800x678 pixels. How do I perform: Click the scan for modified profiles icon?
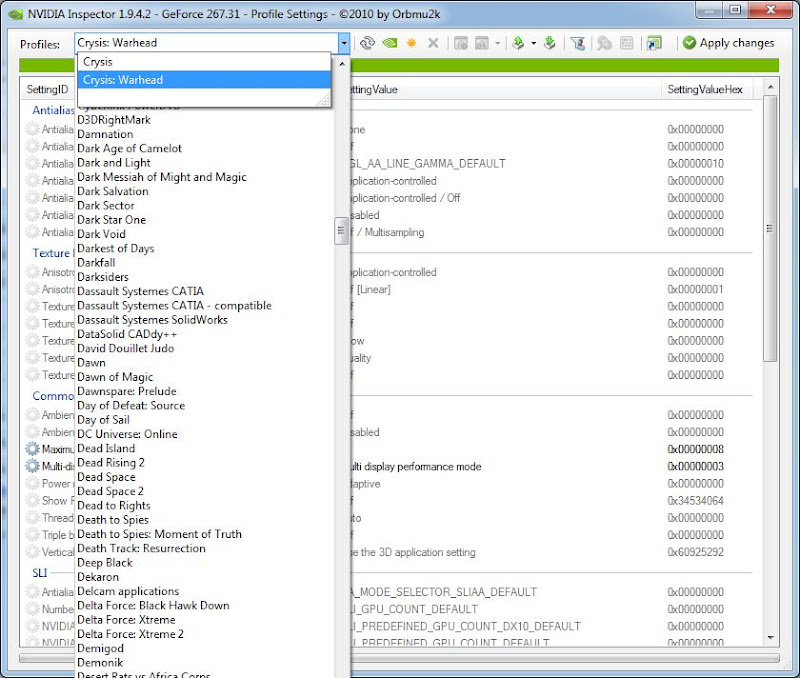[605, 43]
